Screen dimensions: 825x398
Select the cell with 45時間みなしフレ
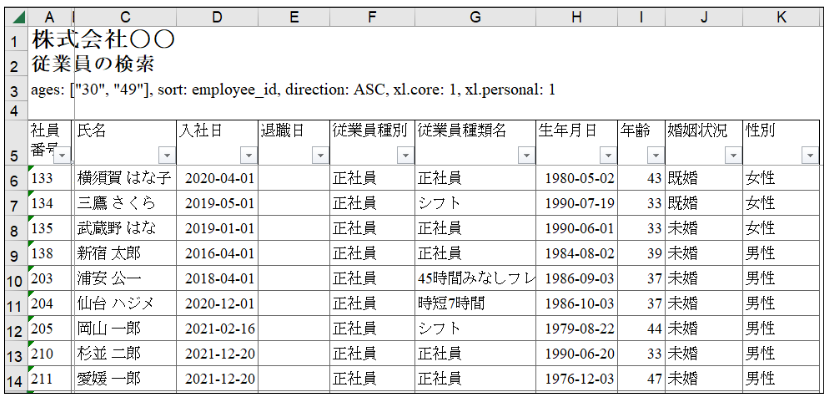pos(475,277)
